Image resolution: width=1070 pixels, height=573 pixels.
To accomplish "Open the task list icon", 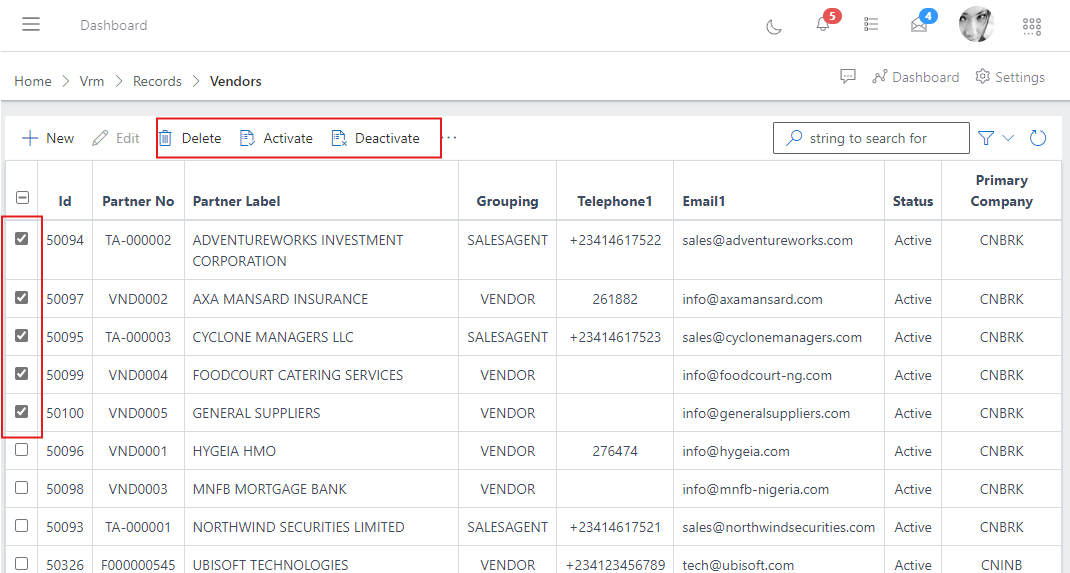I will tap(871, 25).
